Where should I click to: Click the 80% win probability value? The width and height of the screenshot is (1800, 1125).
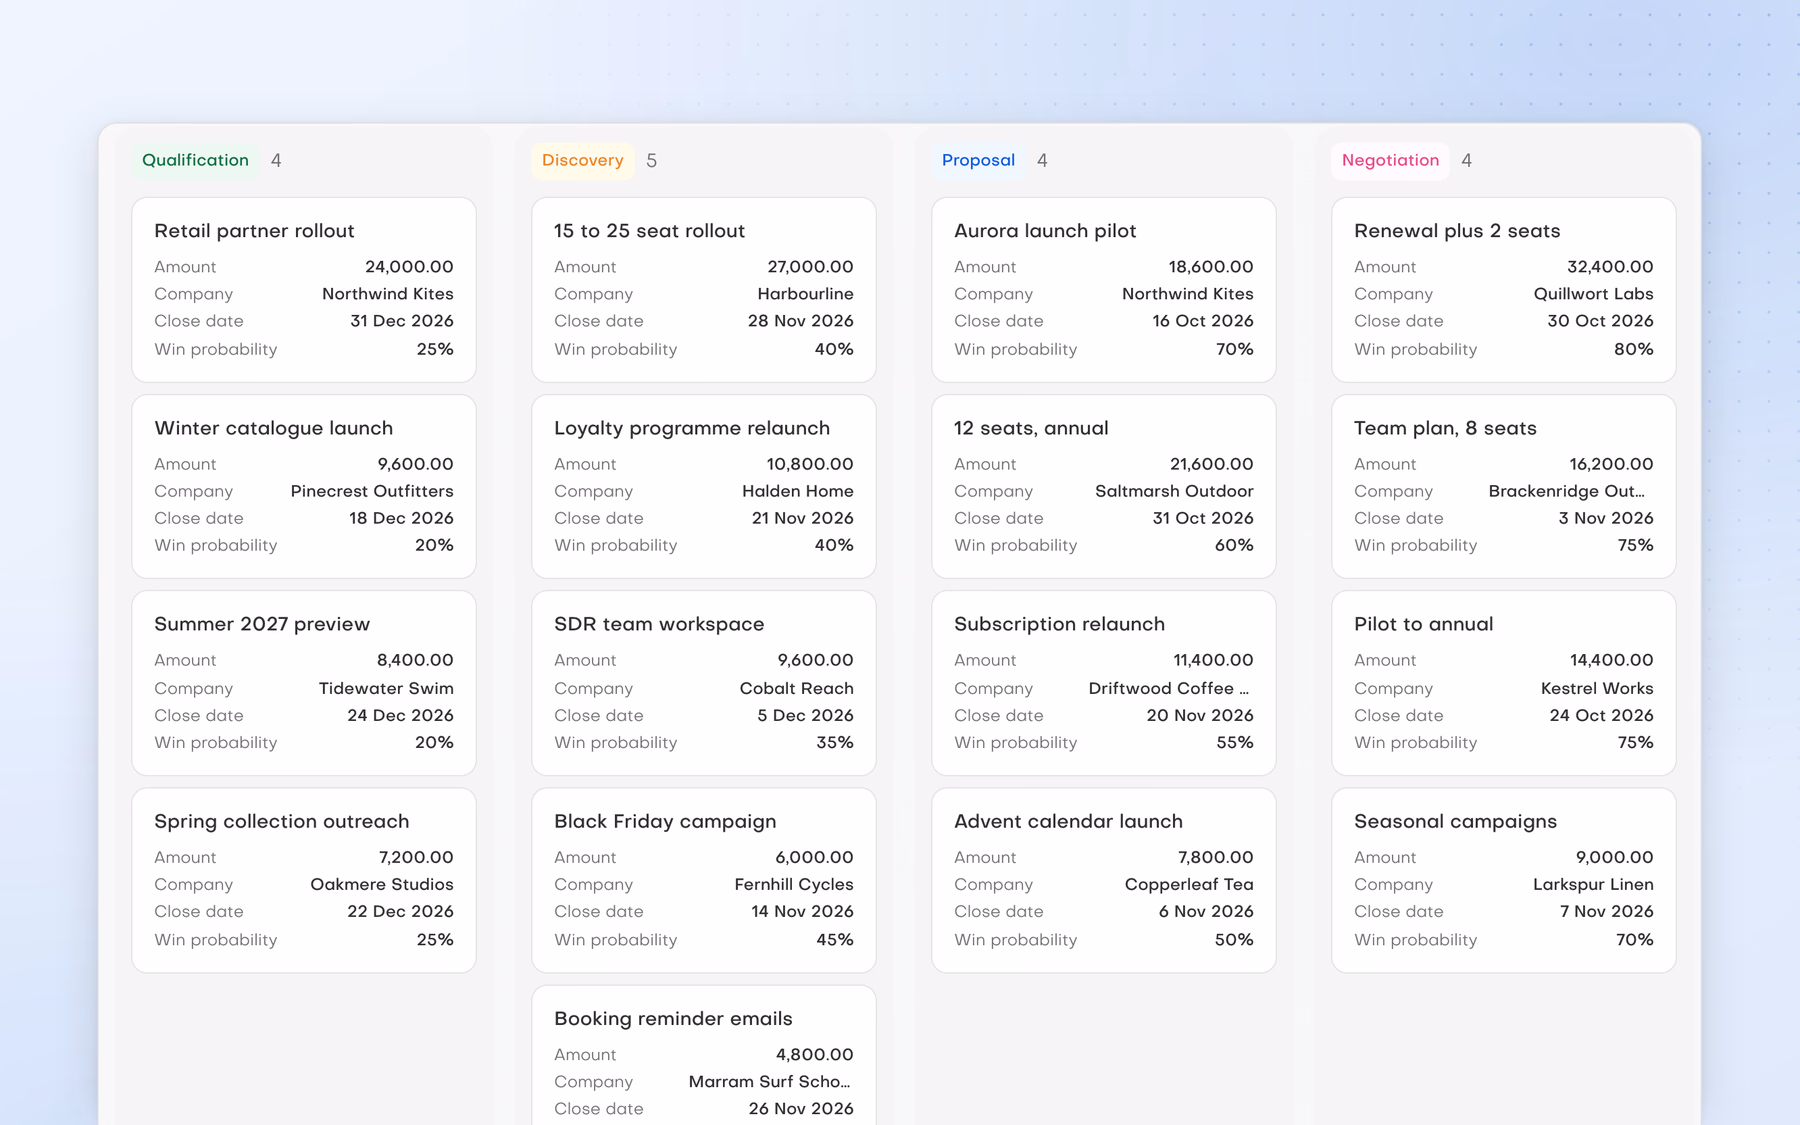(1633, 349)
